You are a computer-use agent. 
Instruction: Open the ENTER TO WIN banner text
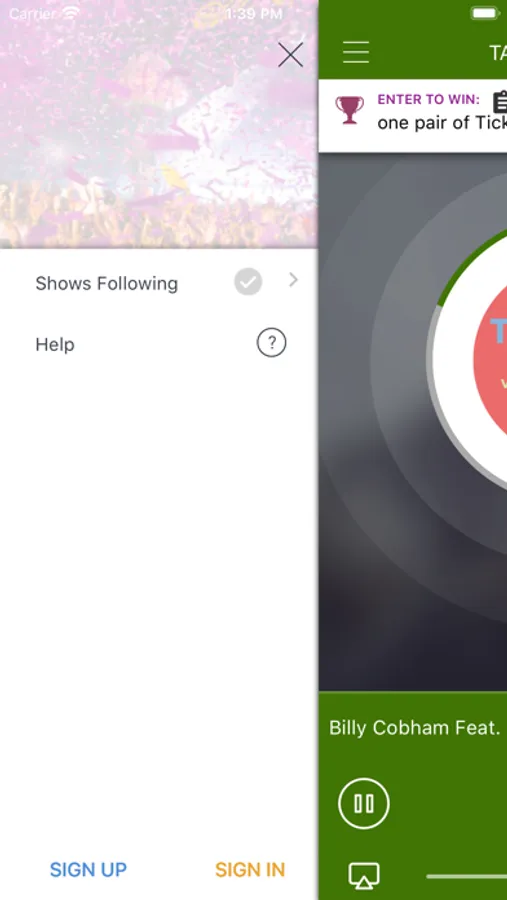428,99
